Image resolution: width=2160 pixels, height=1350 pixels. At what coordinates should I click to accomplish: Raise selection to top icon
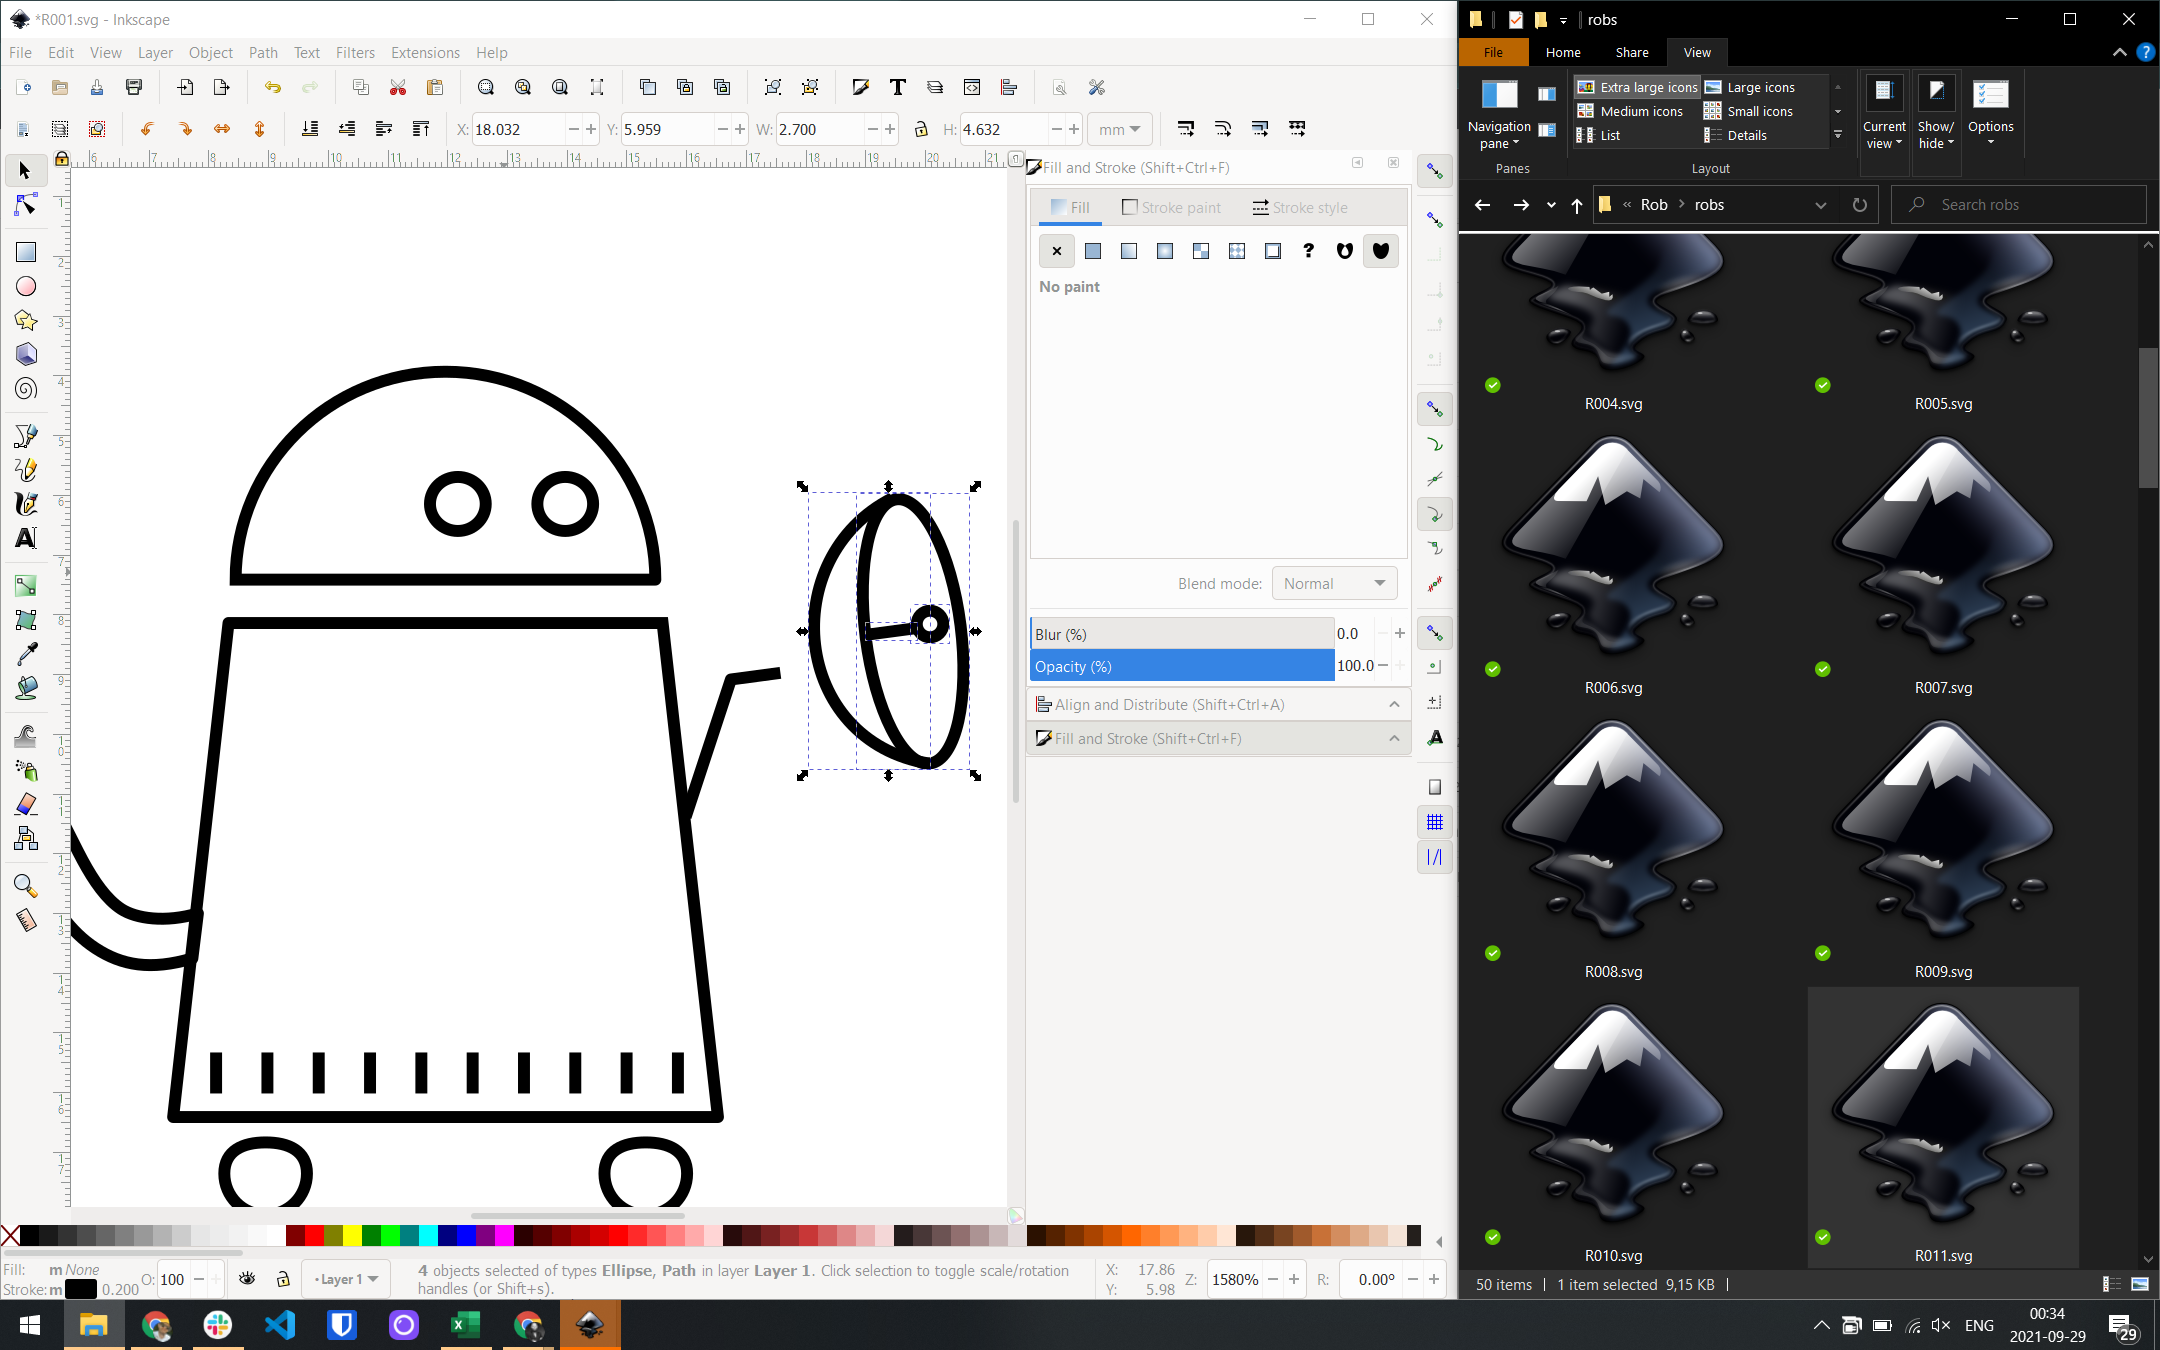[421, 129]
